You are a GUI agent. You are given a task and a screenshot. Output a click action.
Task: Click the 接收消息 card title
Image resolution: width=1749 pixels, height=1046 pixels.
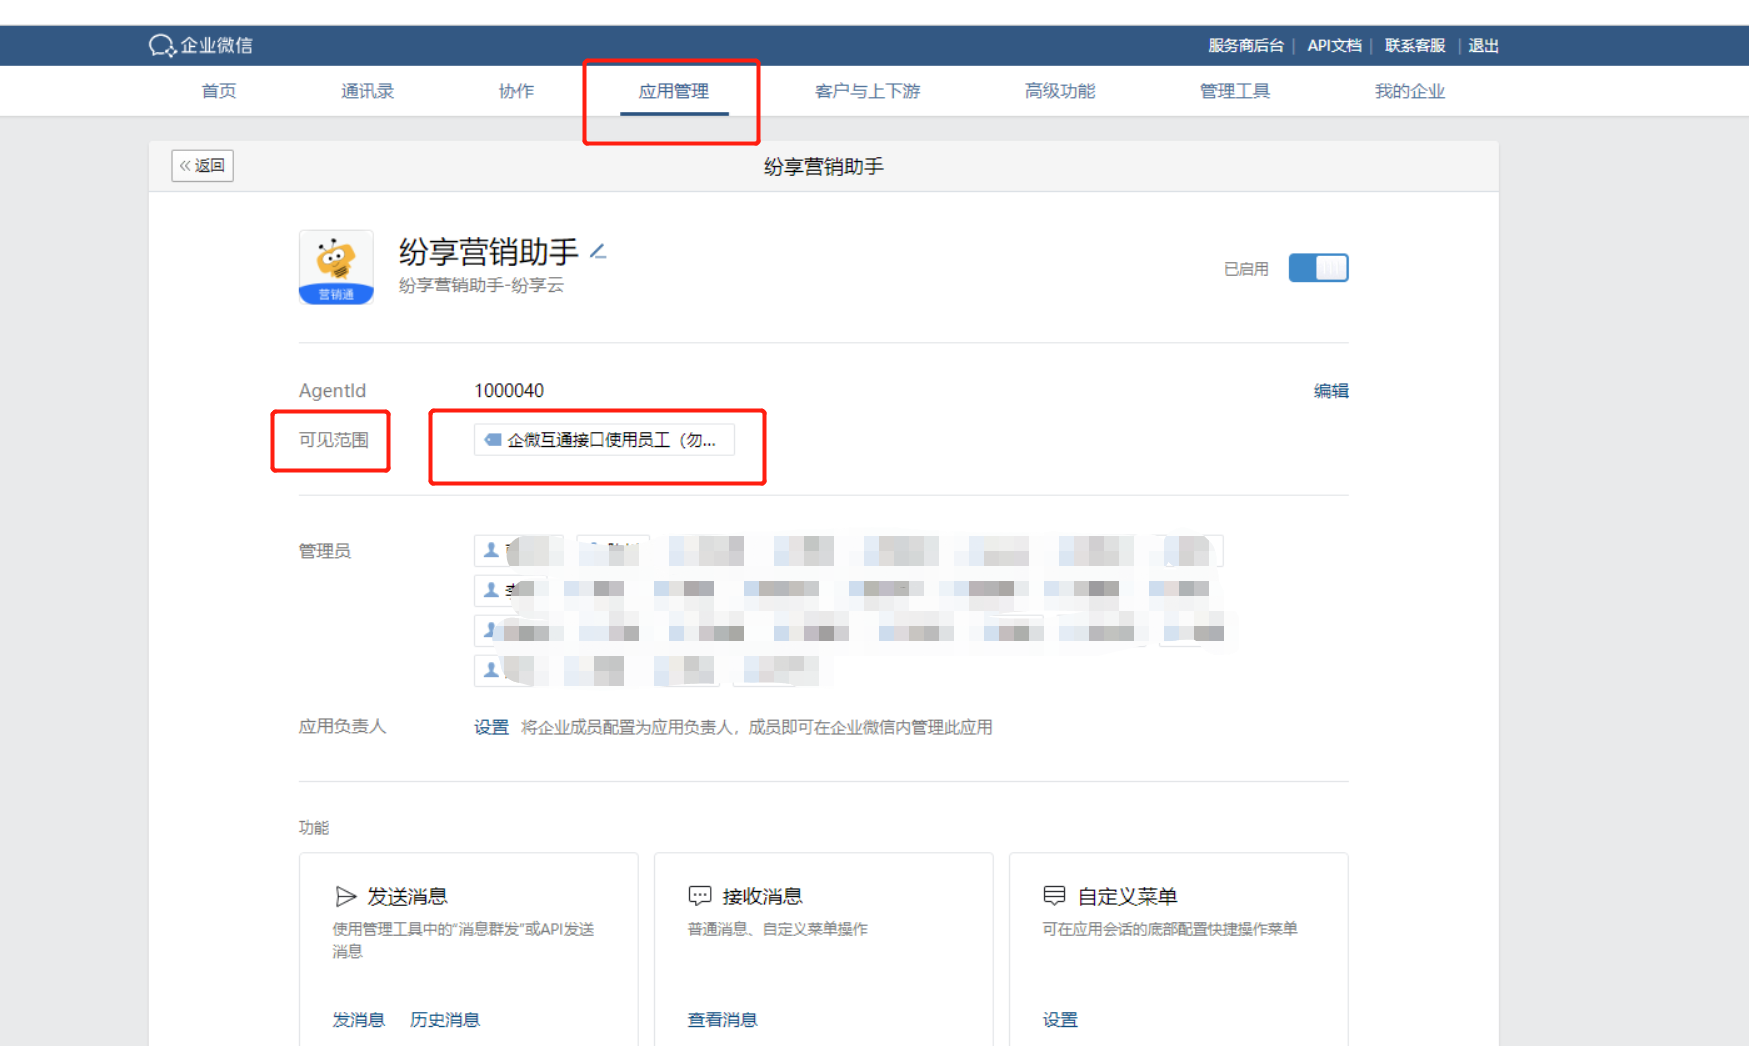tap(762, 896)
